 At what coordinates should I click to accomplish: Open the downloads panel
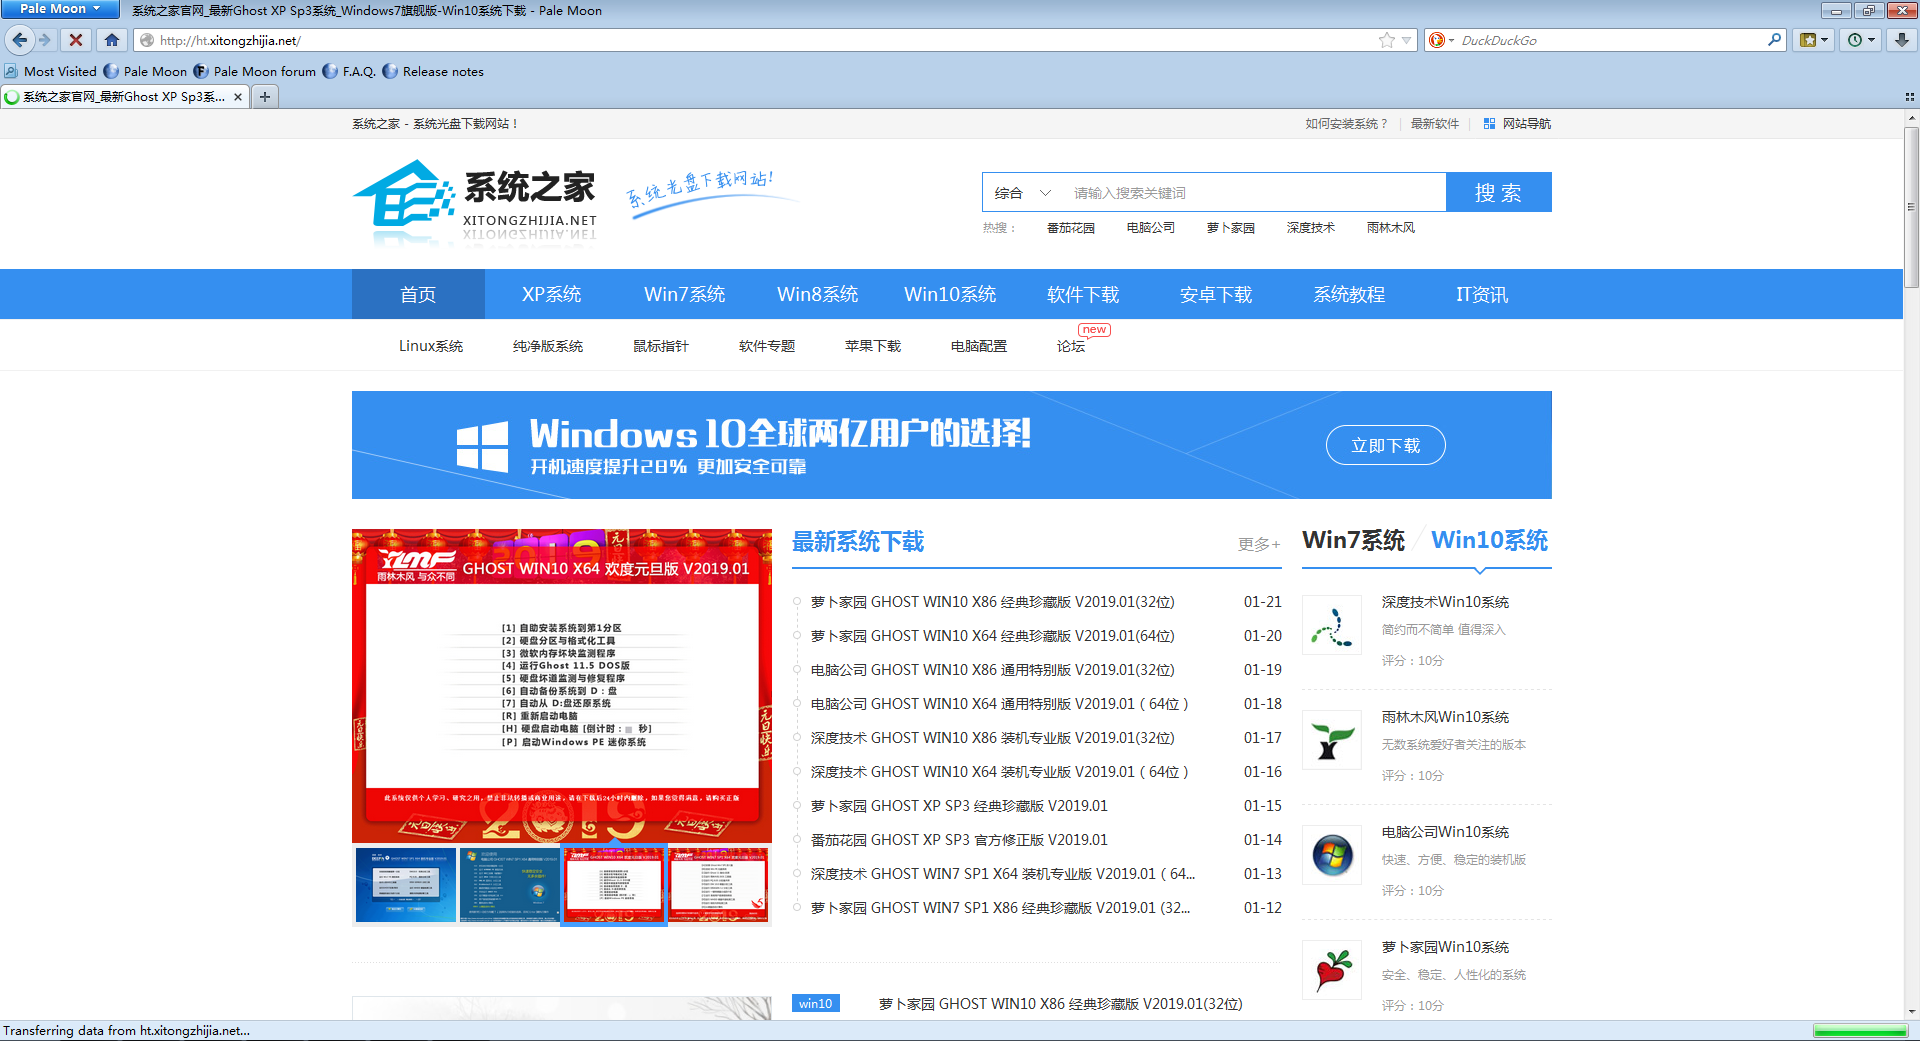coord(1902,40)
